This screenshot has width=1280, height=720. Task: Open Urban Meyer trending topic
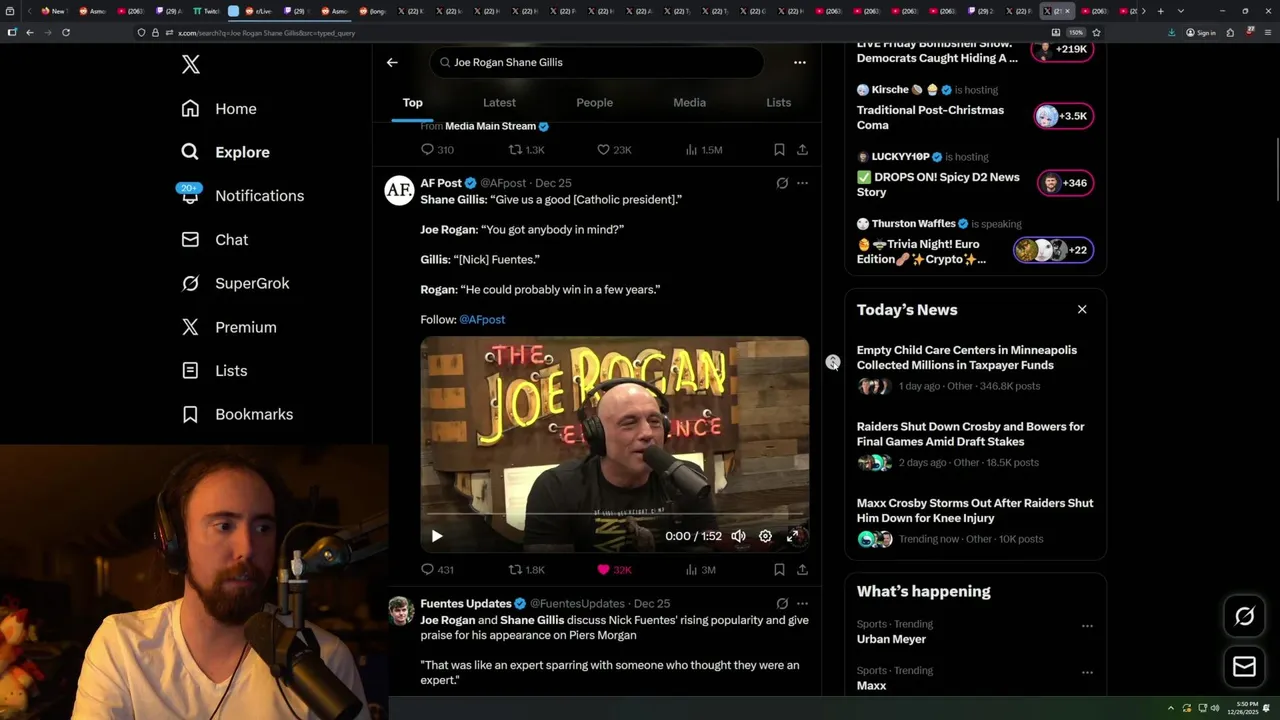tap(891, 639)
